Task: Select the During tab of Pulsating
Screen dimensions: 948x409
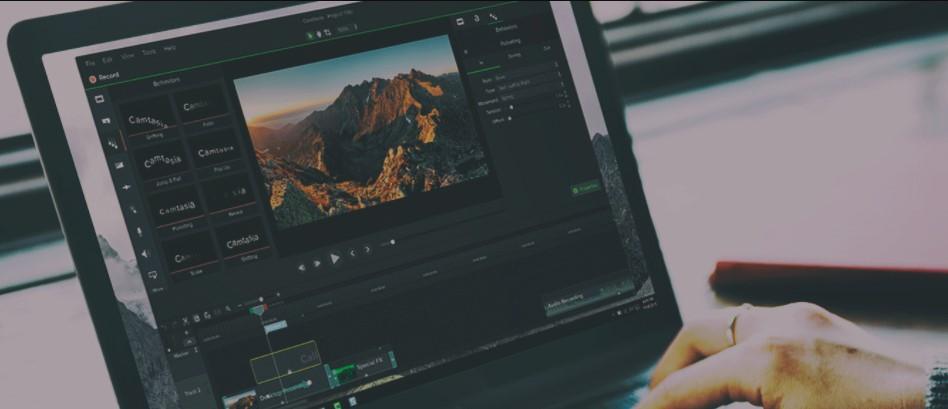Action: 515,54
